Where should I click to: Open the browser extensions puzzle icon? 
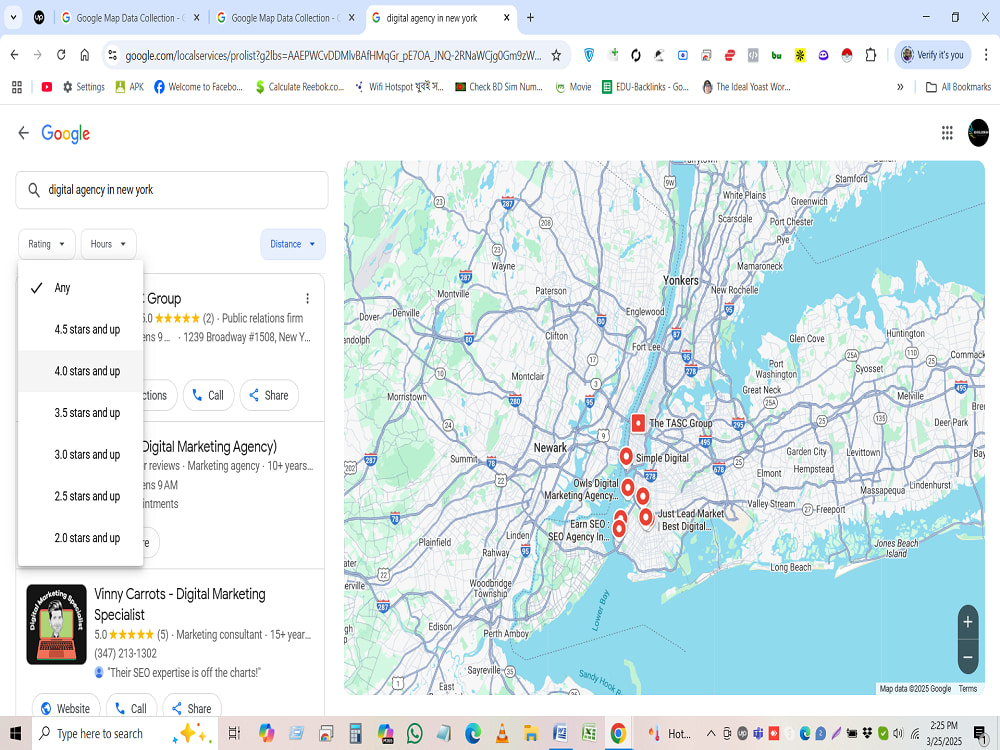[x=871, y=55]
